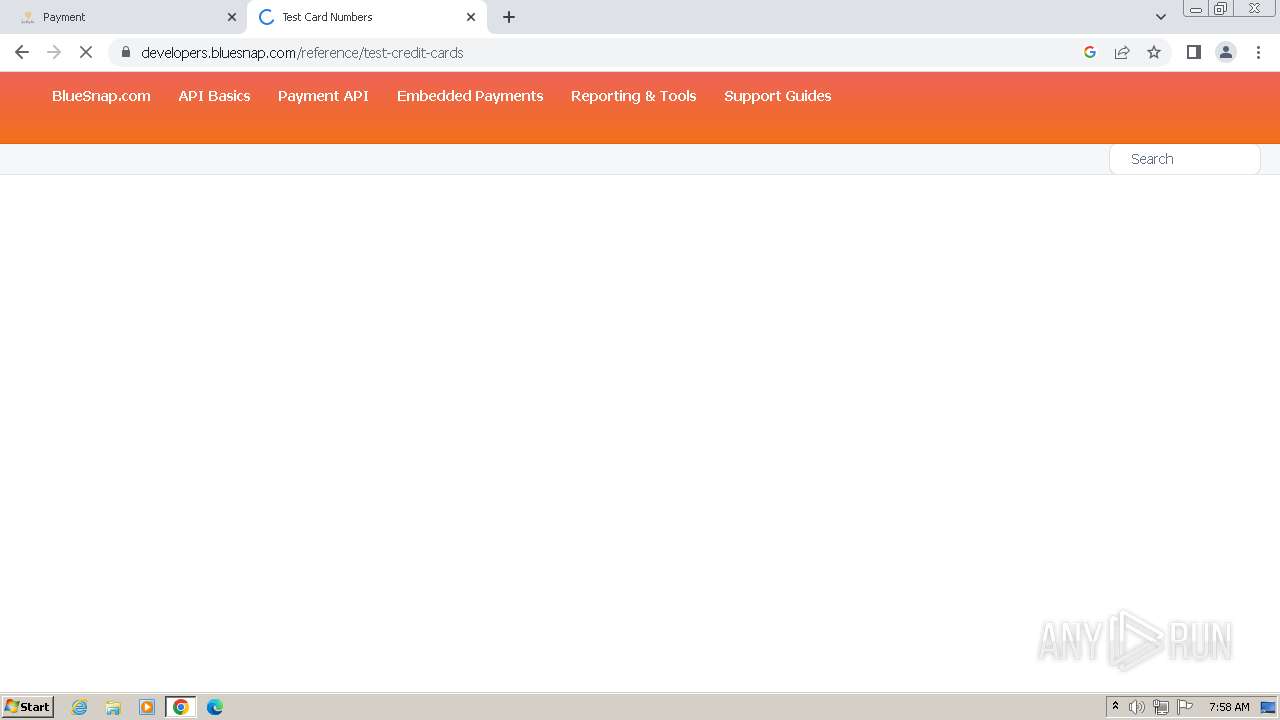Viewport: 1280px width, 720px height.
Task: Open Reporting & Tools in the nav
Action: point(633,96)
